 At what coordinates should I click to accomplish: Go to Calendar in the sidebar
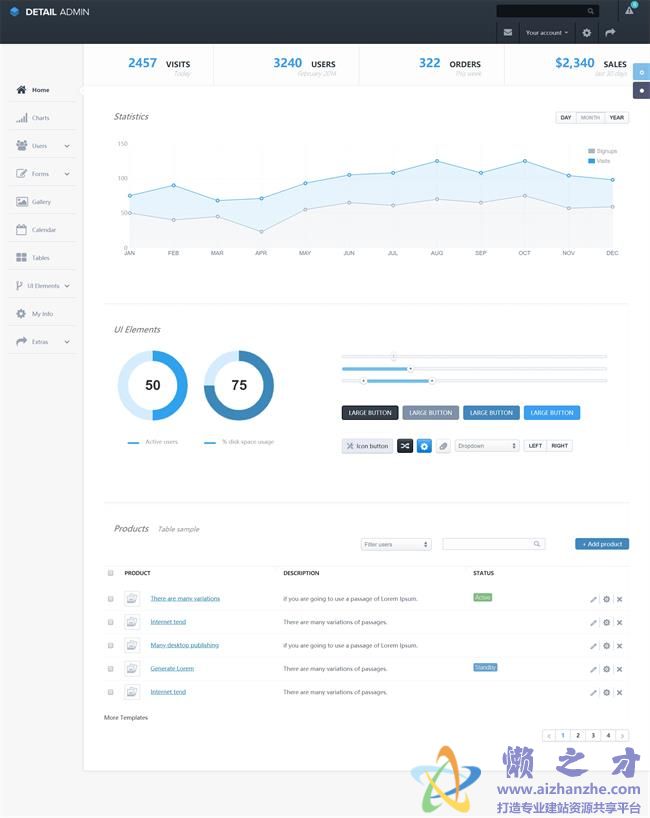tap(43, 230)
